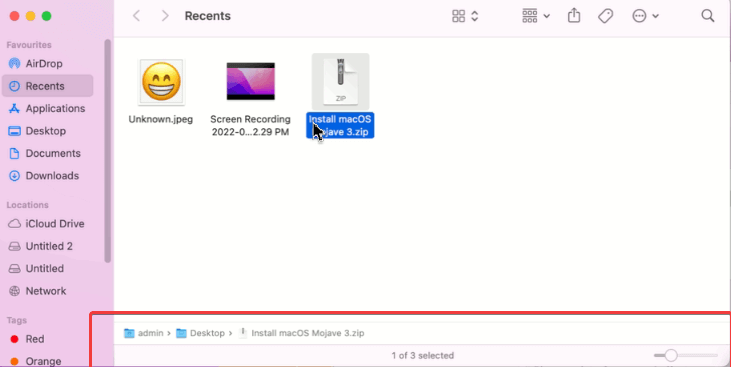Select Recents in the sidebar
The height and width of the screenshot is (367, 731).
[x=48, y=86]
